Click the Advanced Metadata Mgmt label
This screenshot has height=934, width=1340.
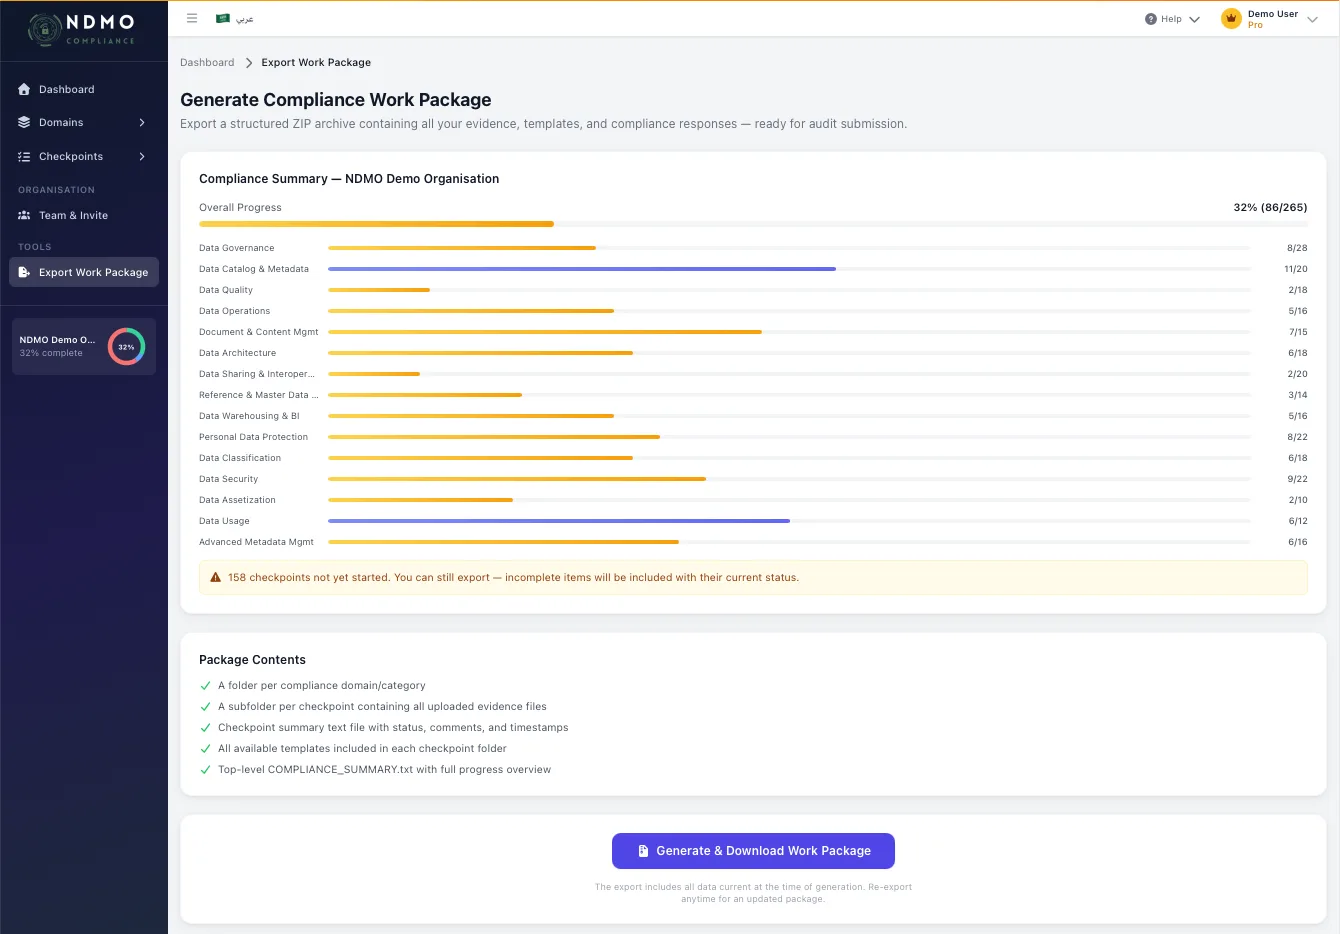(257, 542)
